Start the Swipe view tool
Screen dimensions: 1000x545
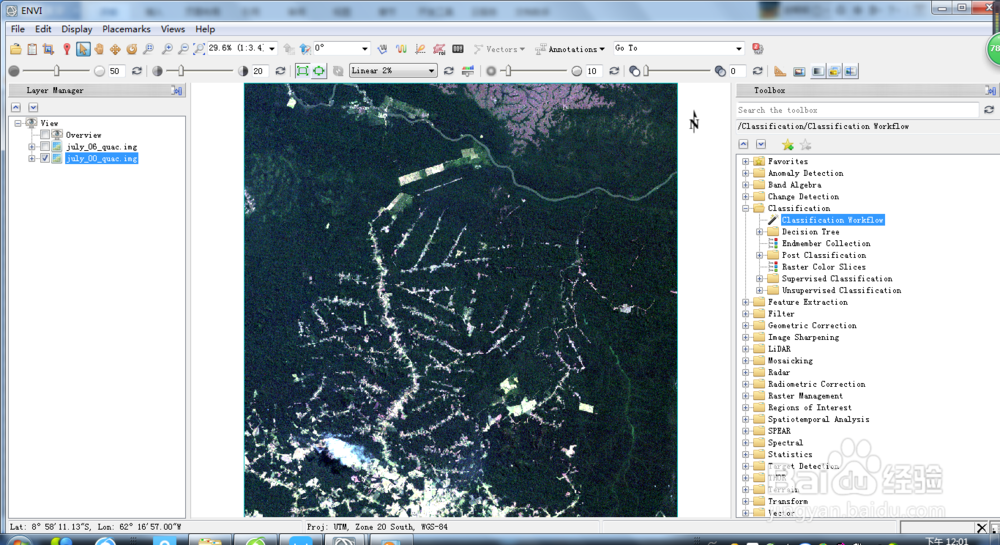point(851,71)
